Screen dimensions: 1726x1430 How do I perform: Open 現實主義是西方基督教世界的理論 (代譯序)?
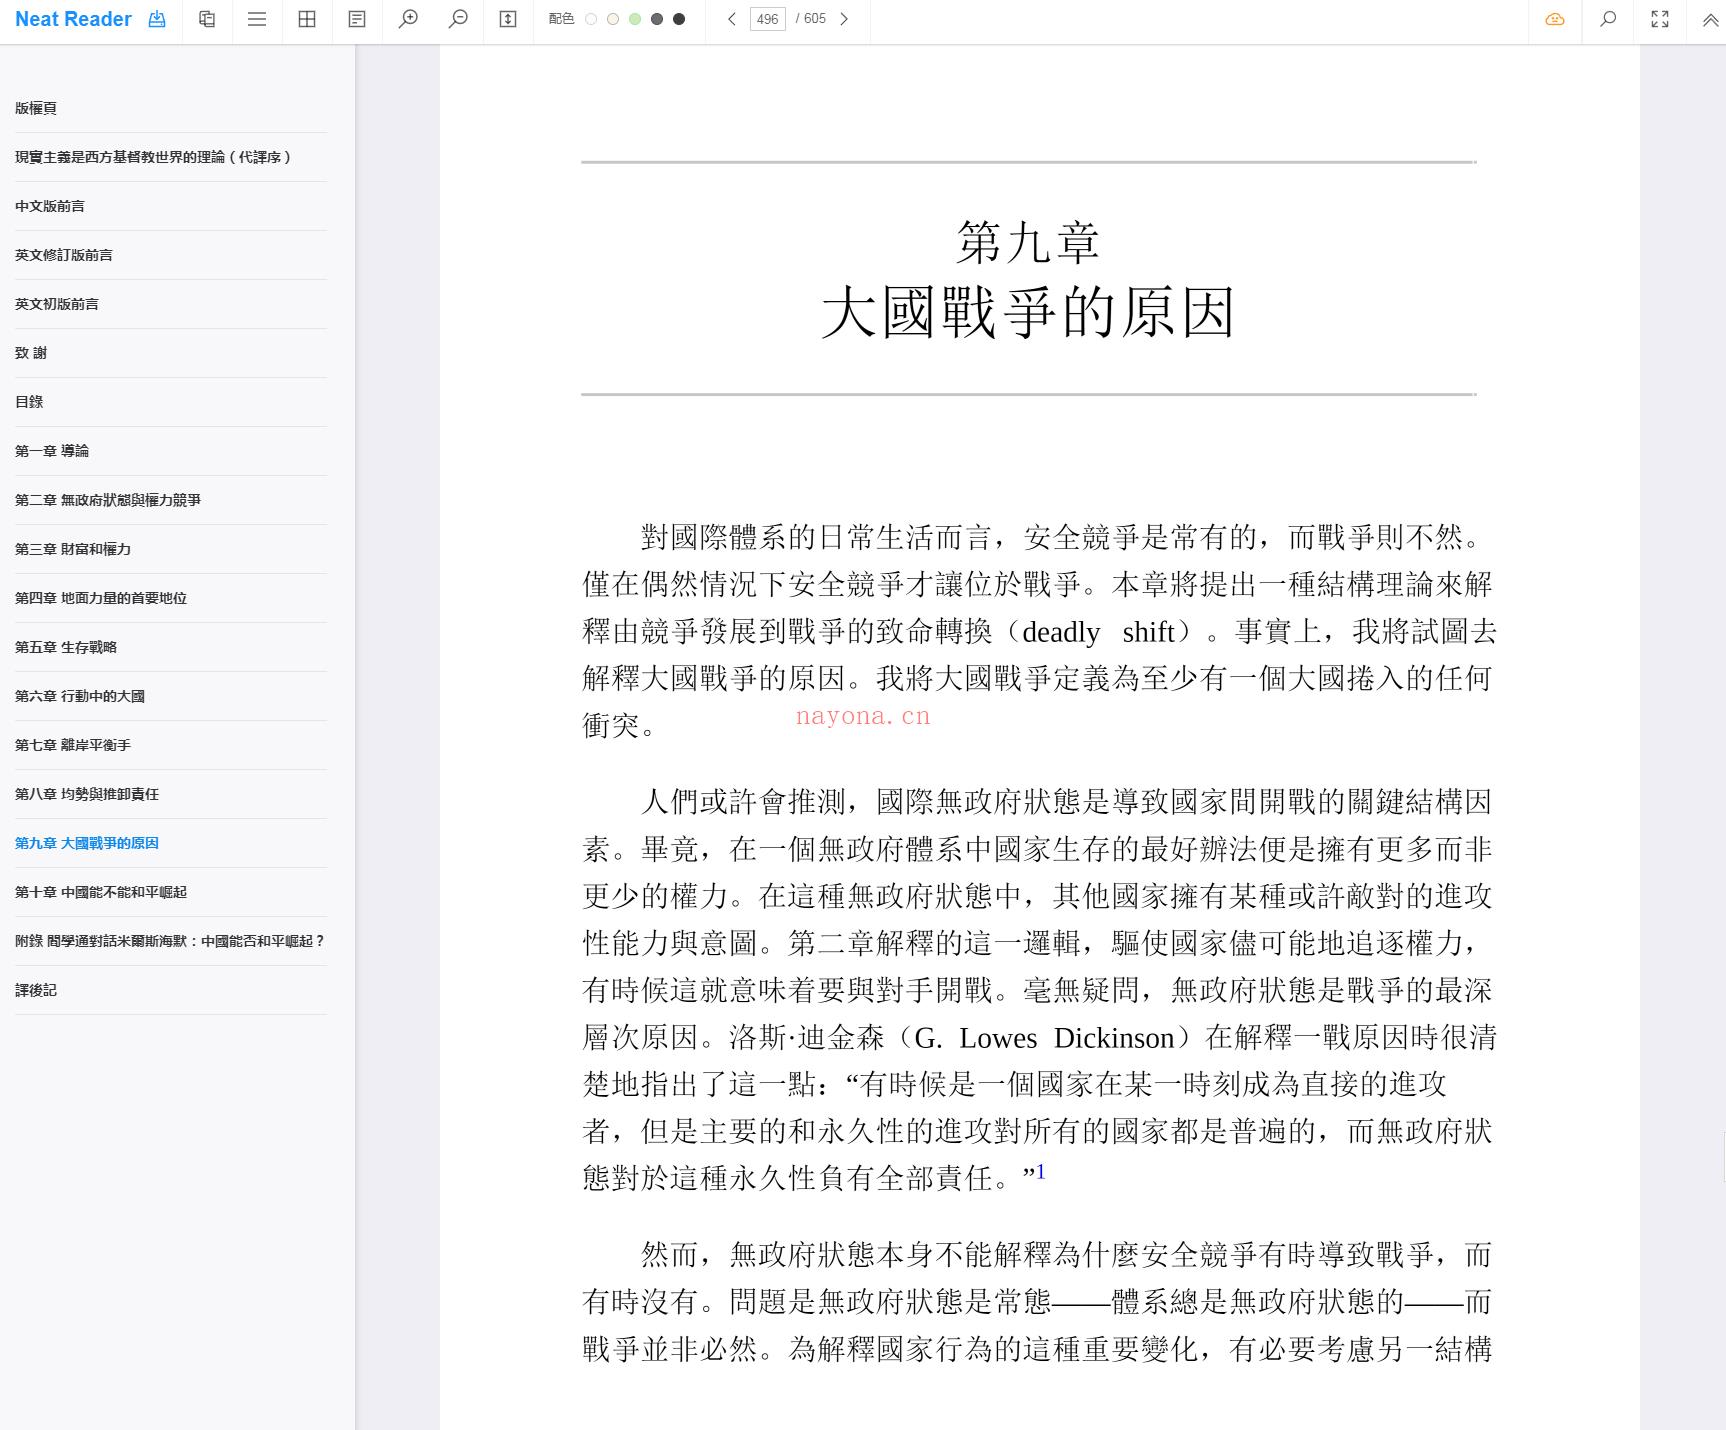(x=153, y=157)
